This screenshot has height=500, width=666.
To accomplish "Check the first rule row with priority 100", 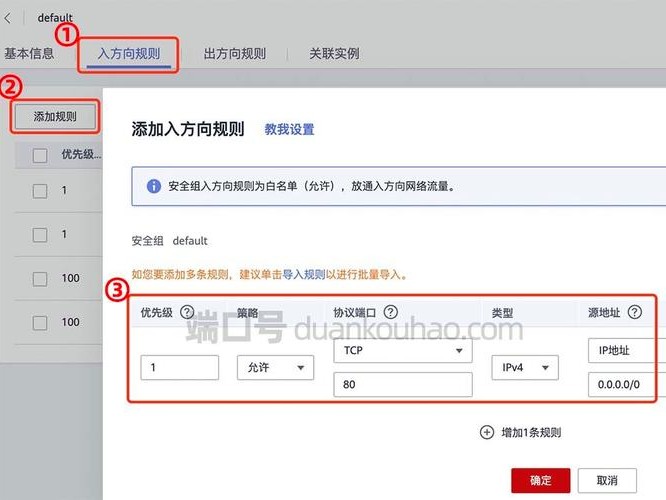I will click(40, 279).
